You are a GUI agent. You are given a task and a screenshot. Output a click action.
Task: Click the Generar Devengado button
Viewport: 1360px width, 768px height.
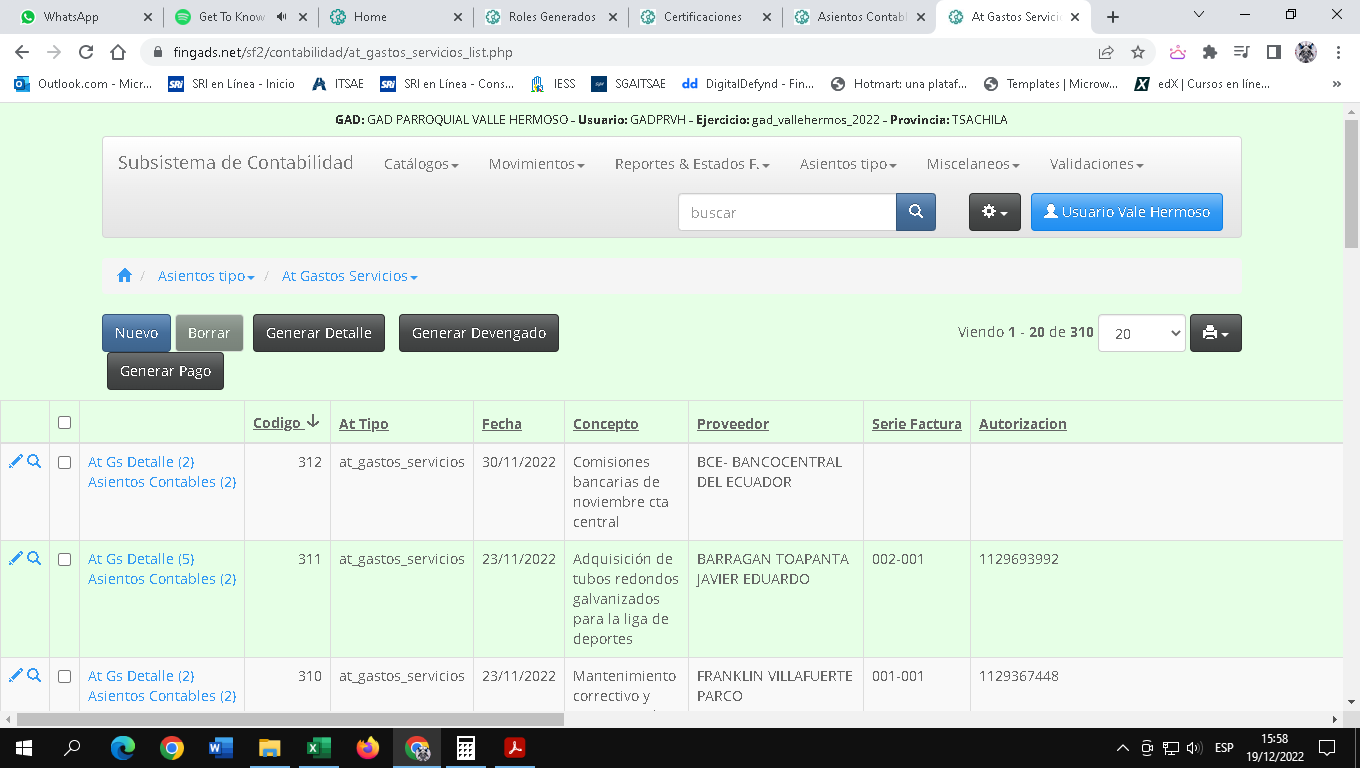pos(478,333)
